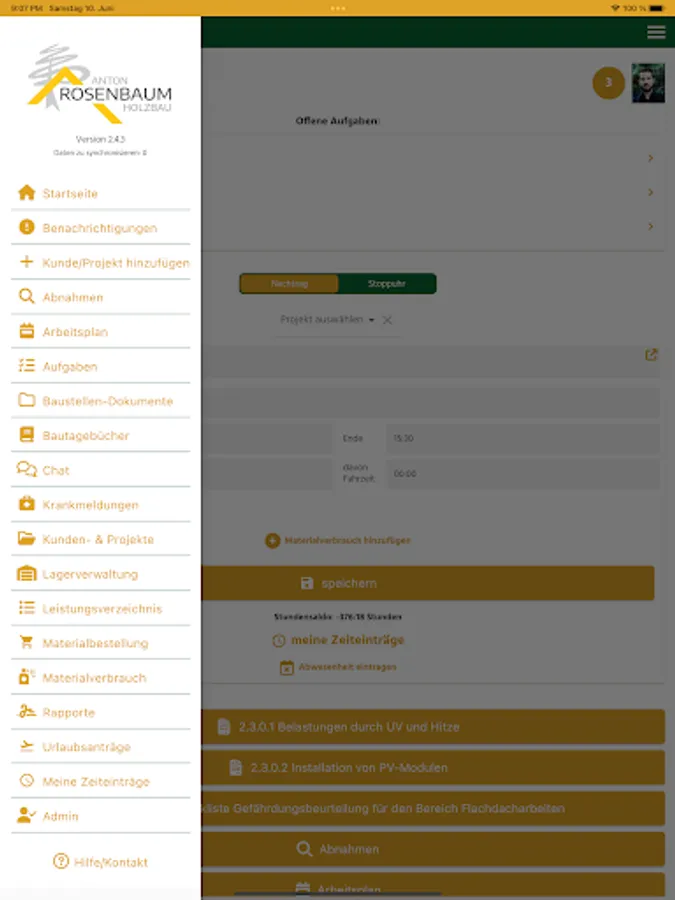This screenshot has width=675, height=900.
Task: Click the Chat speech bubbles icon
Action: tap(26, 470)
